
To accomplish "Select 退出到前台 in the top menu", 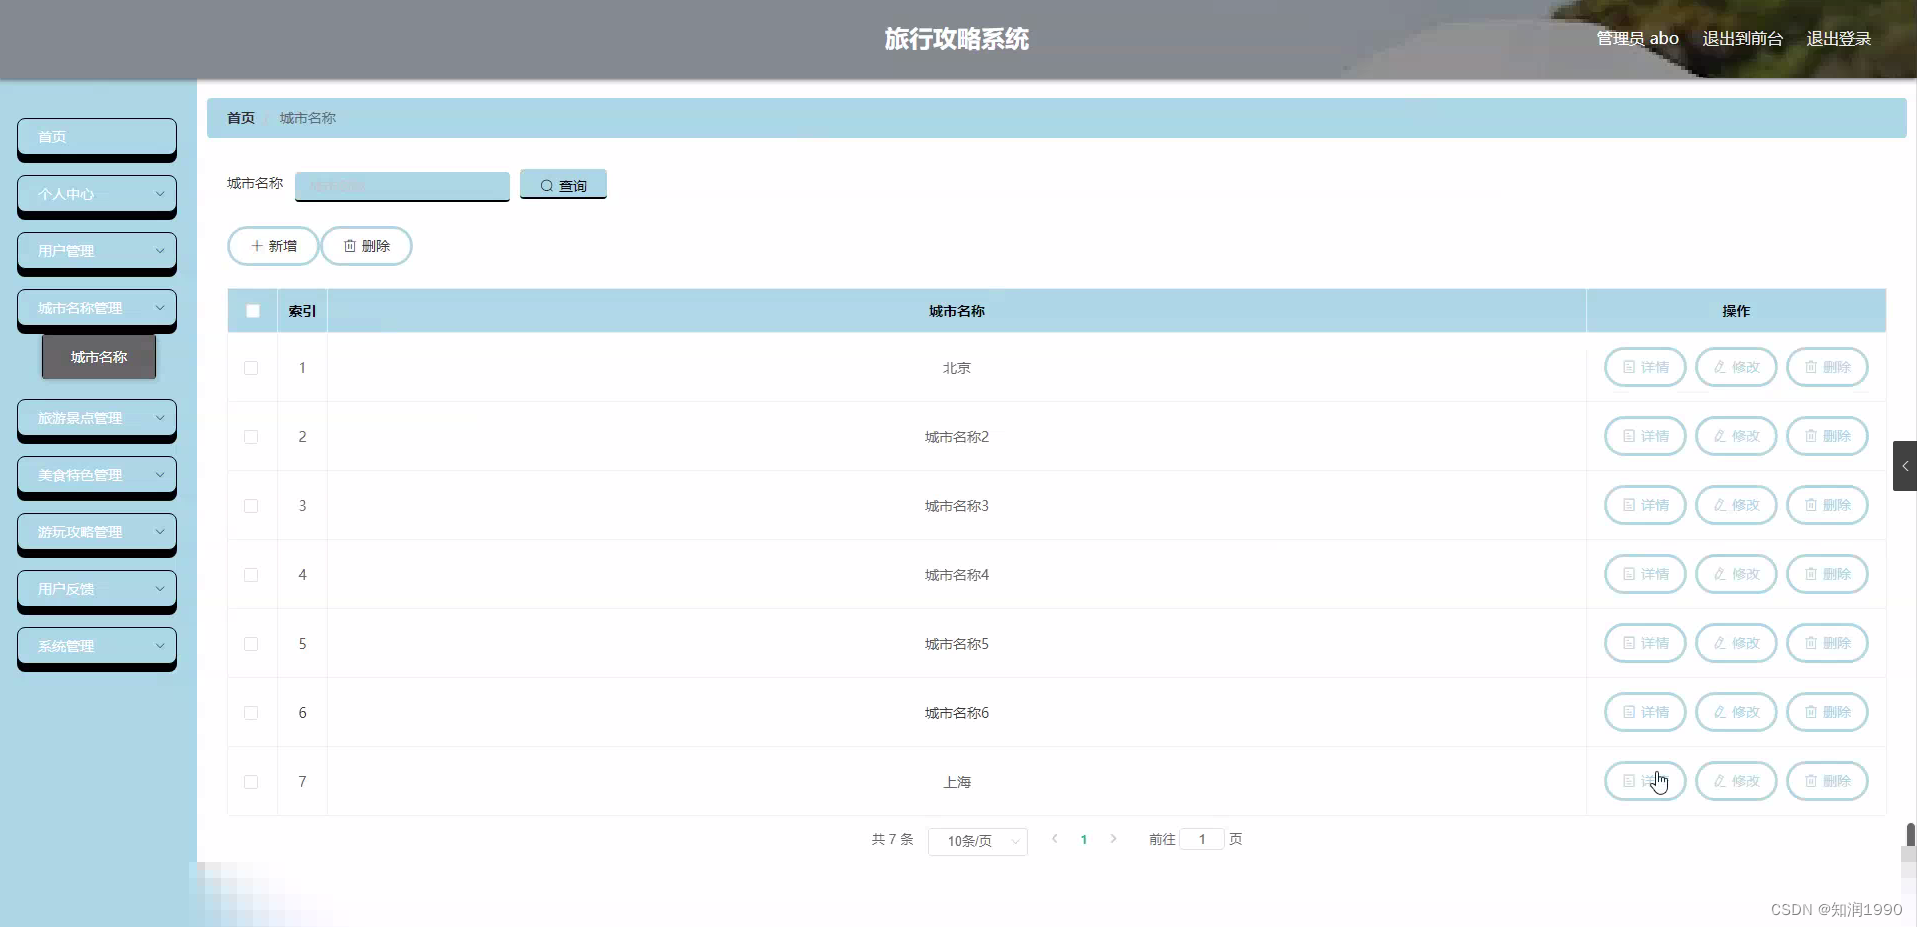I will [x=1741, y=38].
